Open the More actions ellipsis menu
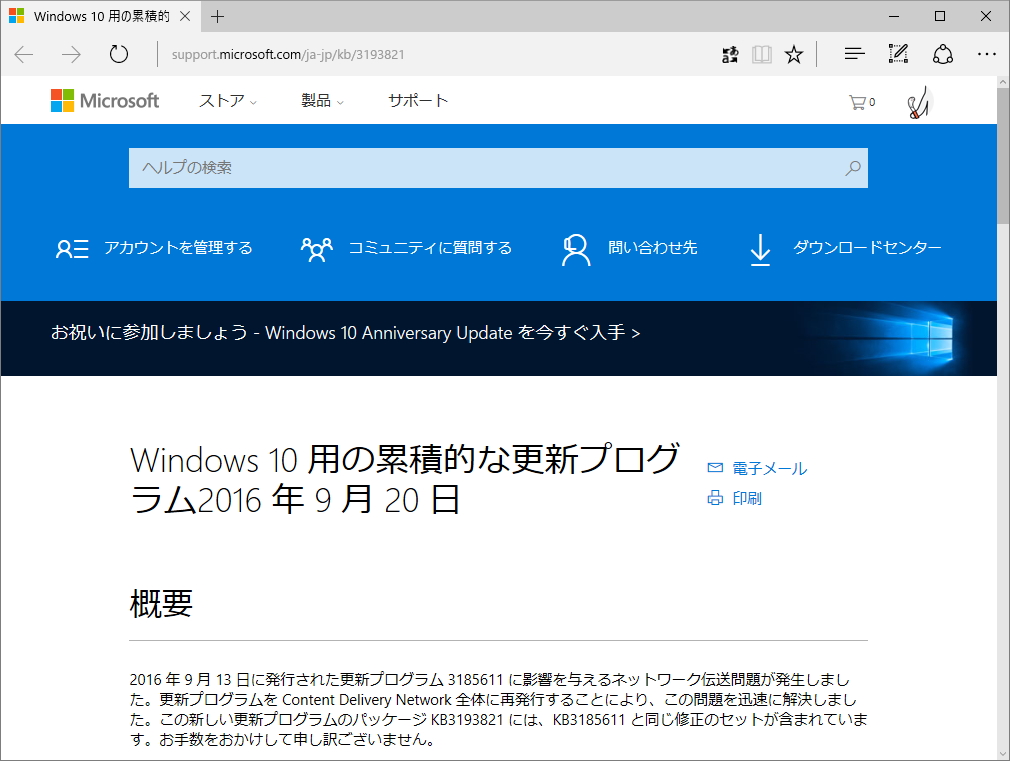 (986, 54)
